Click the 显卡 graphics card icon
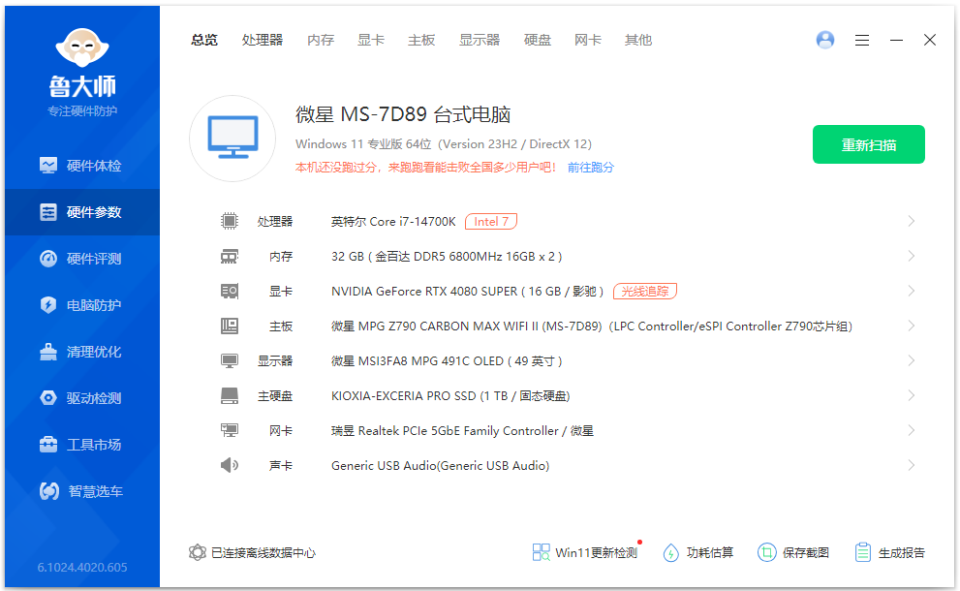This screenshot has width=960, height=591. (x=230, y=291)
